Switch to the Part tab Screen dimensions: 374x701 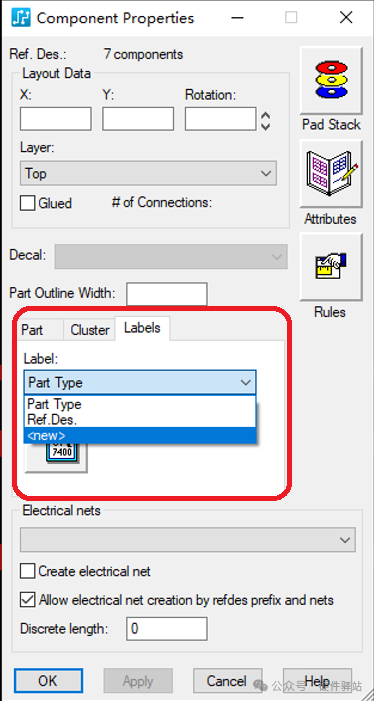tap(32, 330)
